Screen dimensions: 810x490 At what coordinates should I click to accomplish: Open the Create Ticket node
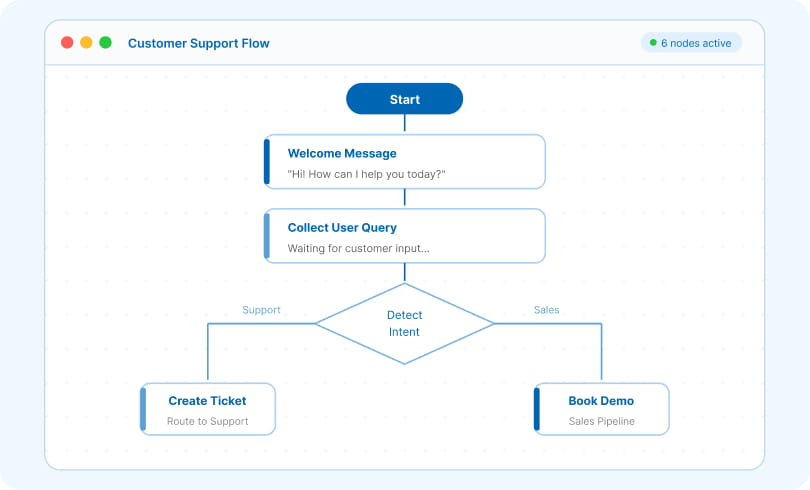[x=208, y=409]
